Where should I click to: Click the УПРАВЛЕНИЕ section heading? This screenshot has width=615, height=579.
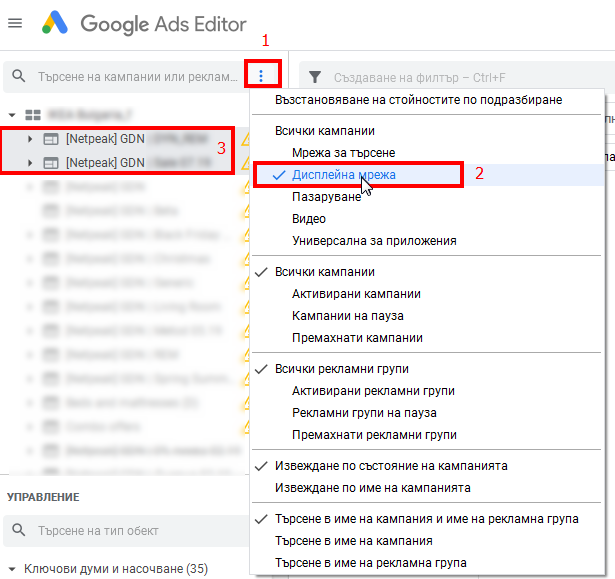point(43,497)
